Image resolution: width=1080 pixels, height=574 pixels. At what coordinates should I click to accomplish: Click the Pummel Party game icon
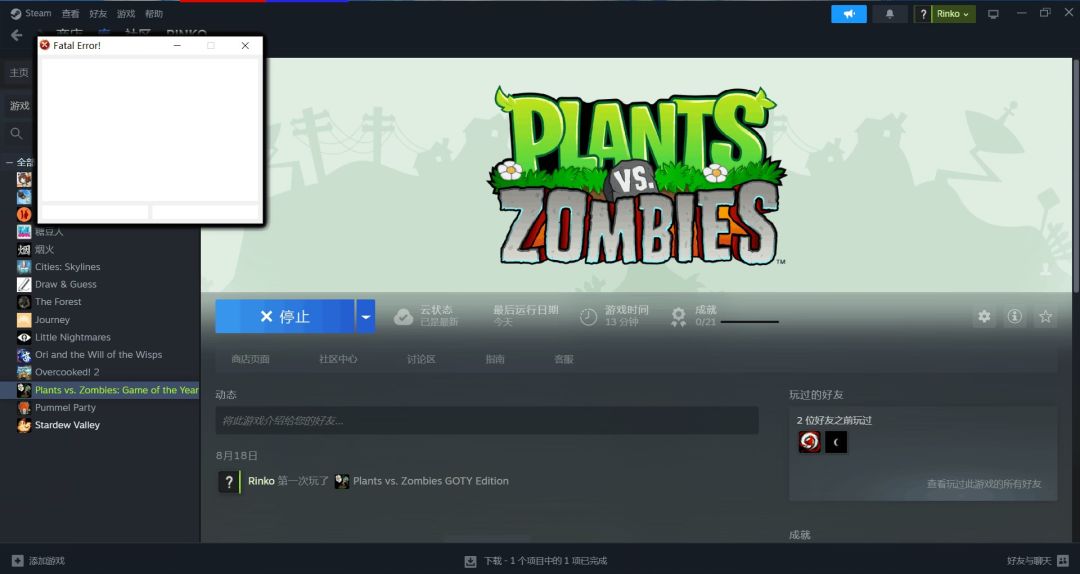[x=24, y=407]
